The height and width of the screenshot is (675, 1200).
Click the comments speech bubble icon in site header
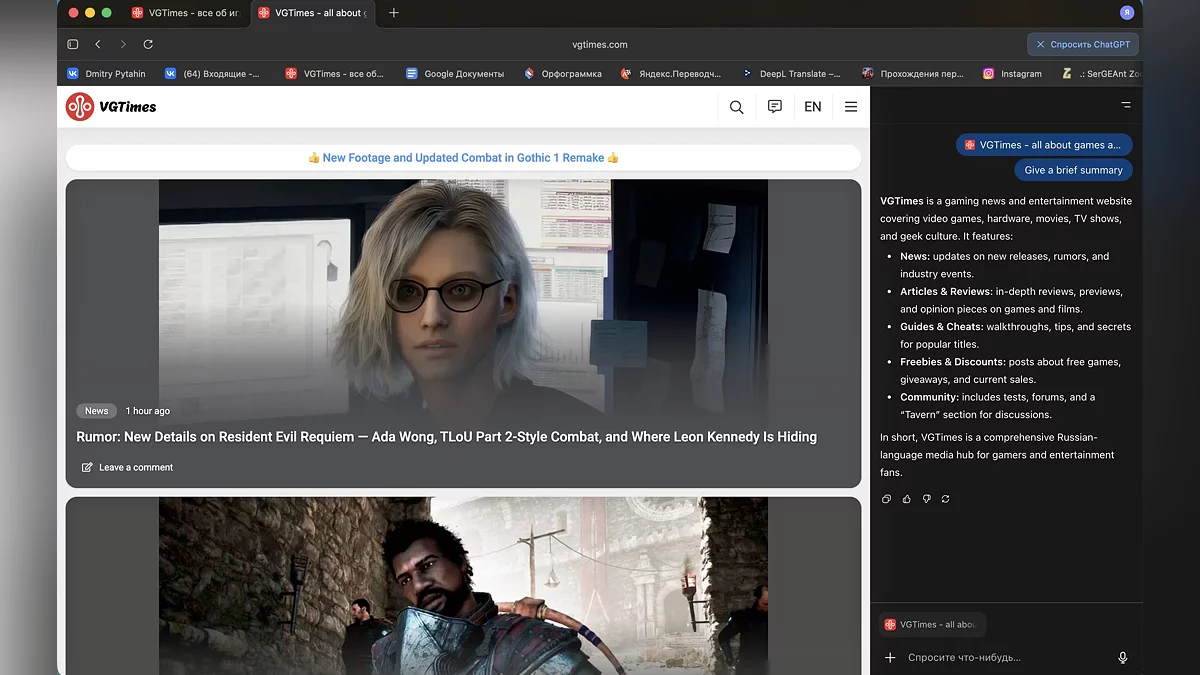click(774, 107)
